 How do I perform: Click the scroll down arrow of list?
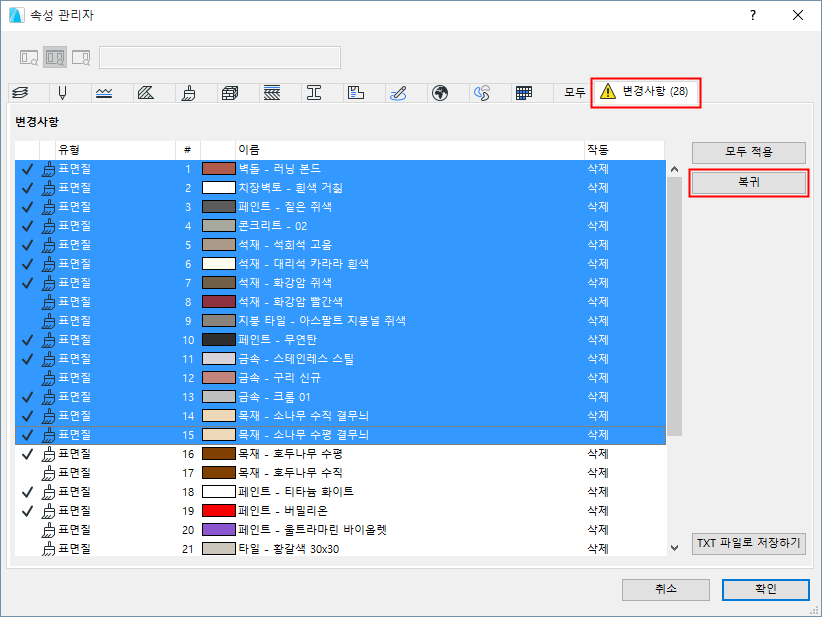(675, 548)
